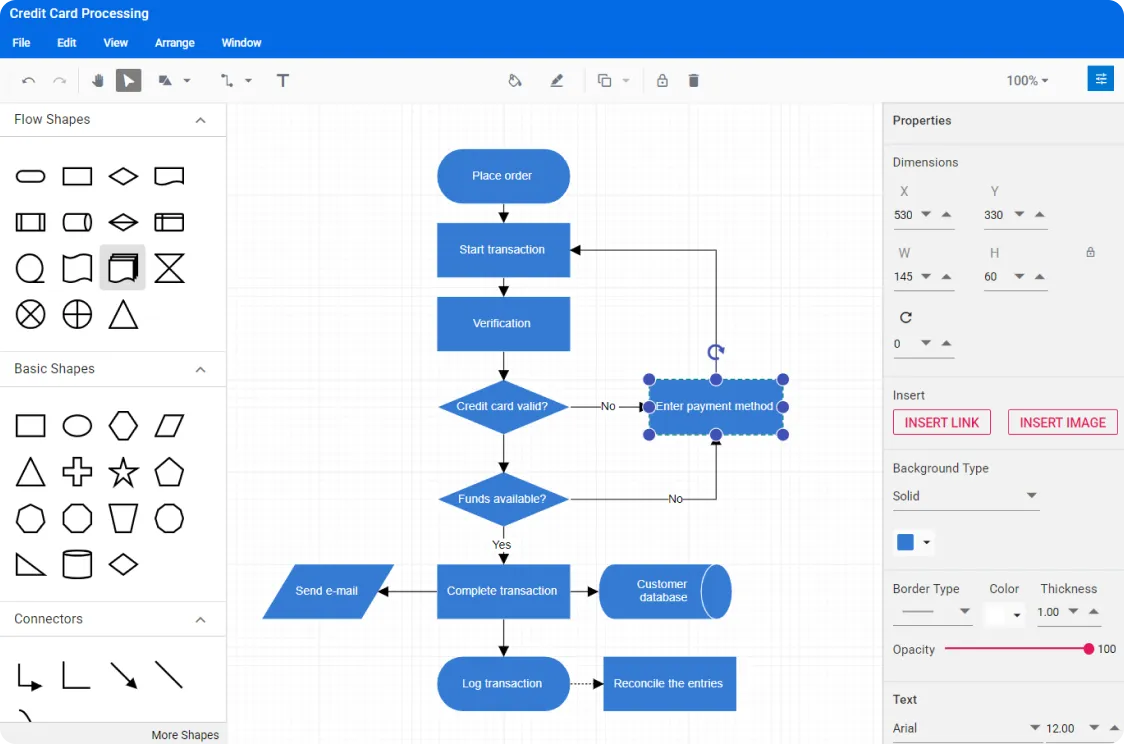This screenshot has width=1124, height=744.
Task: Click the connector line tool icon
Action: [228, 80]
